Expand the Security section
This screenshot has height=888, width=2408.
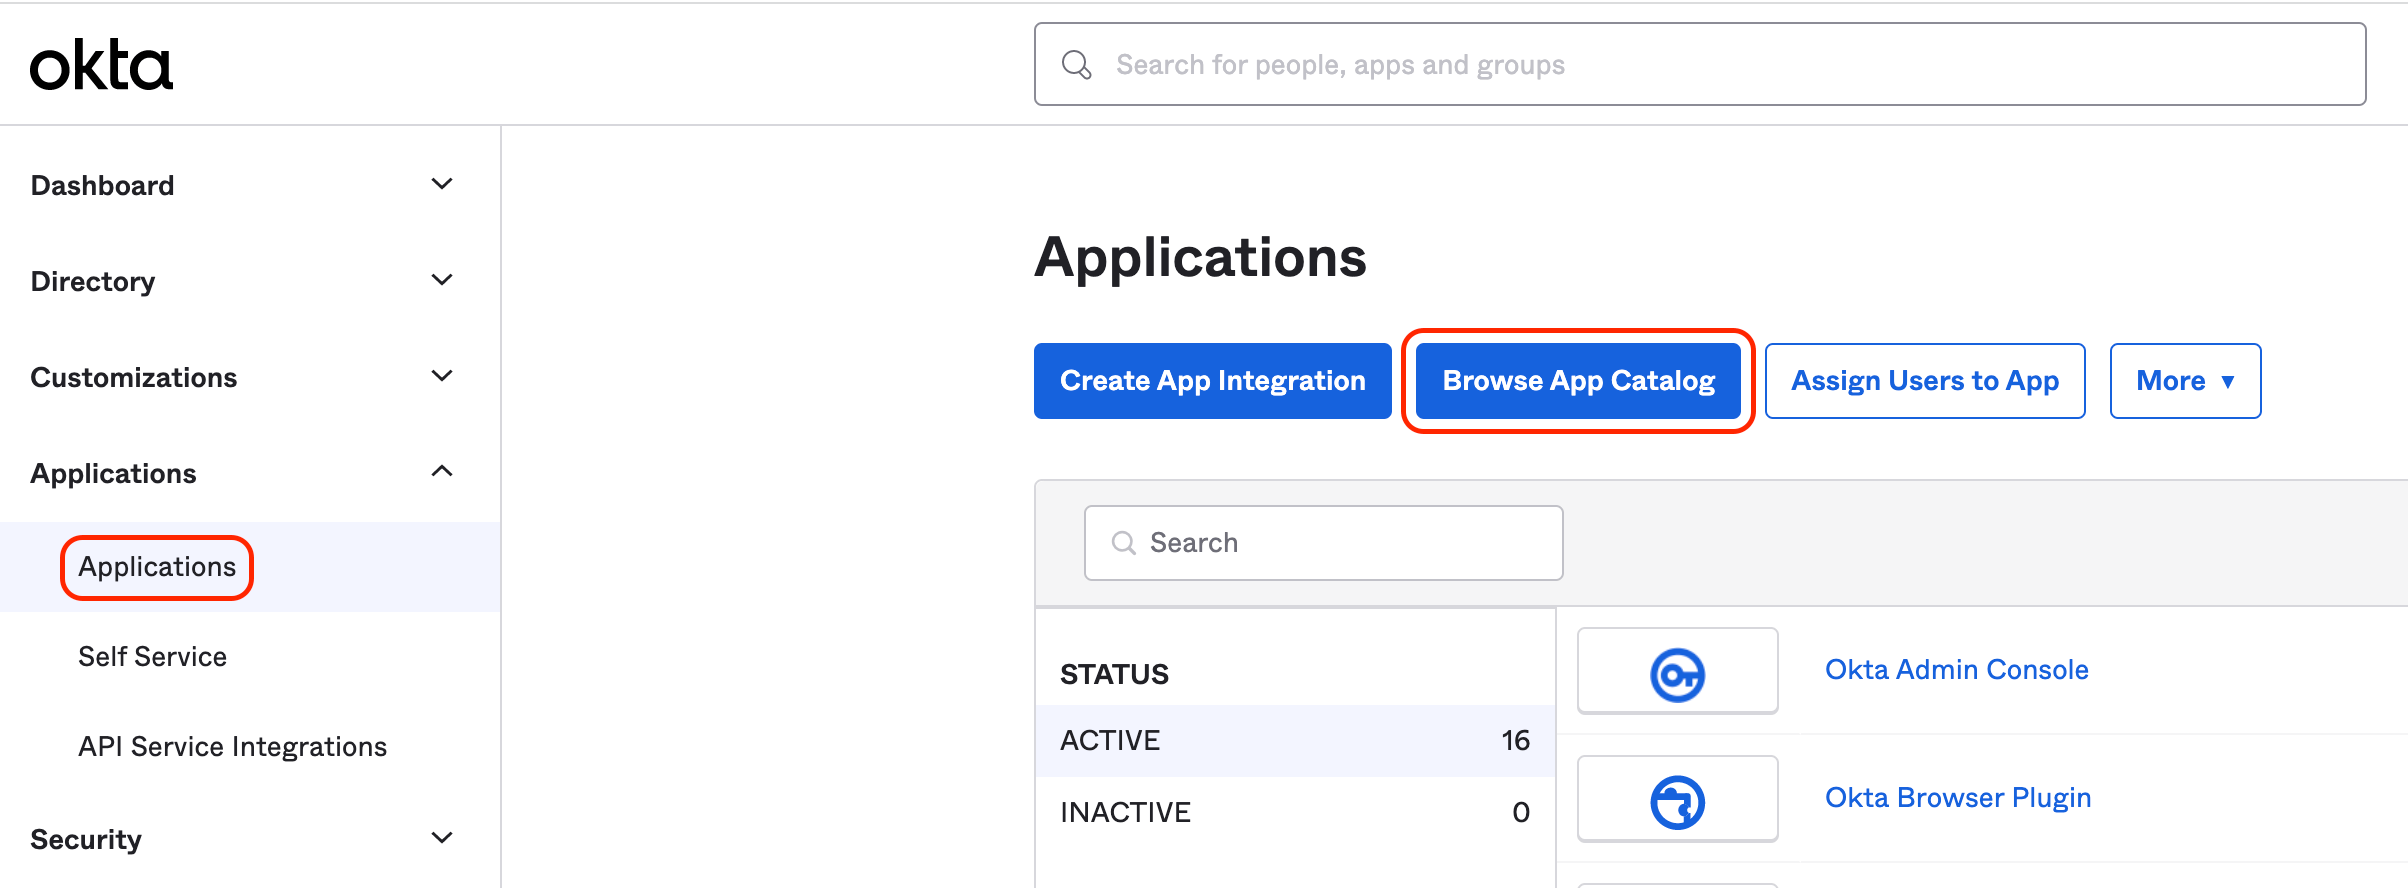(x=441, y=838)
